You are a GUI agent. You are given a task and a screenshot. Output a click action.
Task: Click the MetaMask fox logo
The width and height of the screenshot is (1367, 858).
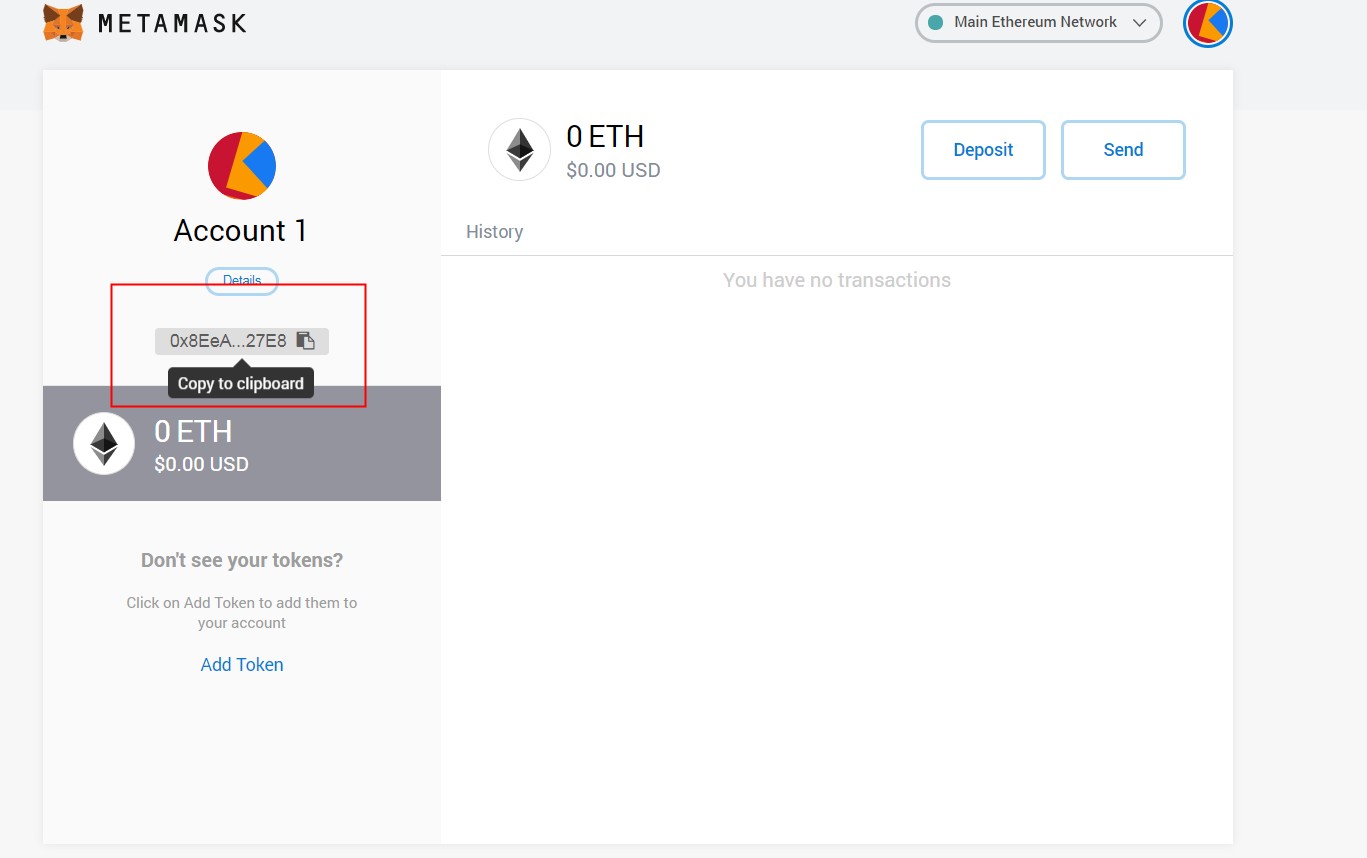tap(63, 23)
